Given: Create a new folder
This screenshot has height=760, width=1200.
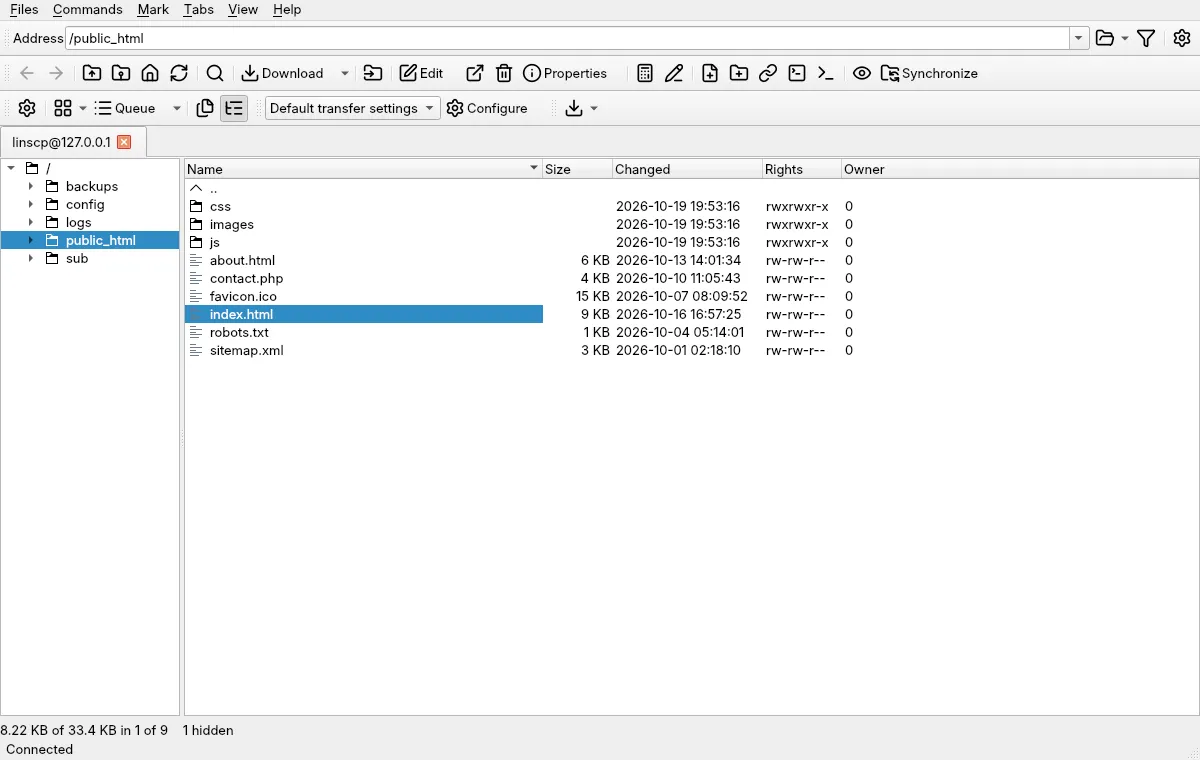Looking at the screenshot, I should pyautogui.click(x=739, y=73).
